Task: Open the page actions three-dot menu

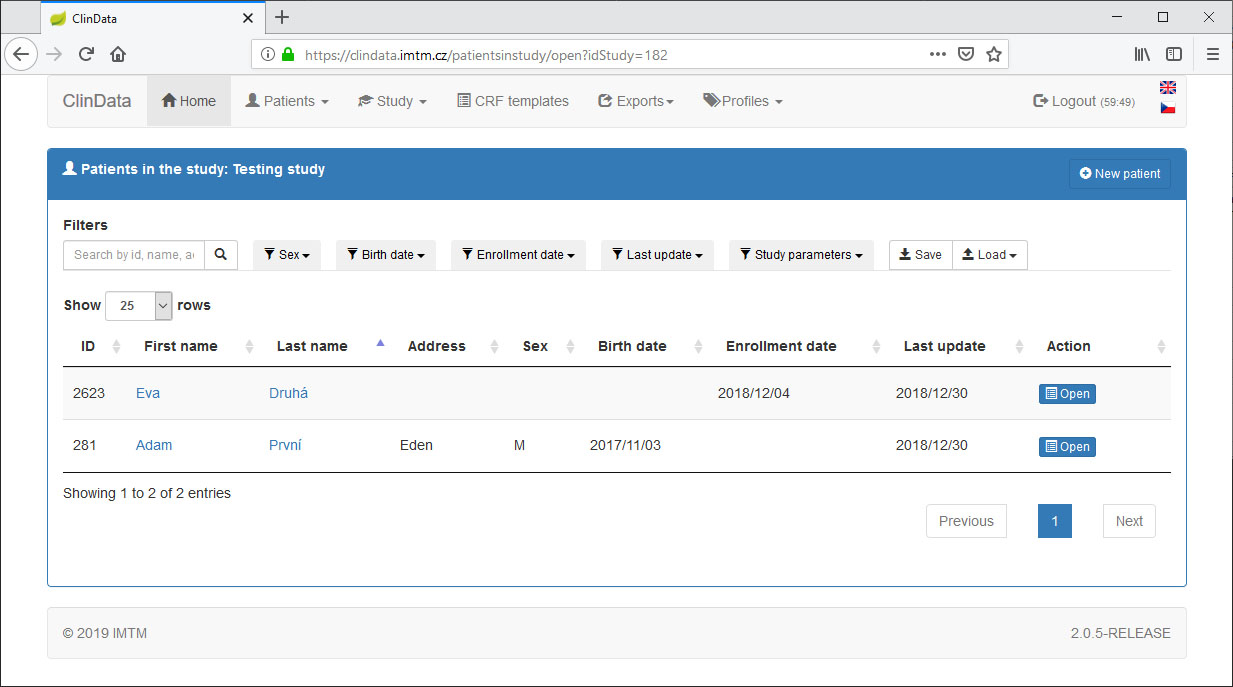Action: 938,55
